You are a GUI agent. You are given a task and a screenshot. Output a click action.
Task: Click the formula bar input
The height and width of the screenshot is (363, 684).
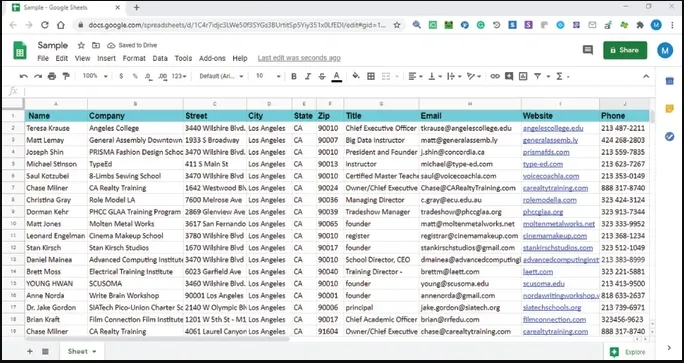(x=339, y=91)
